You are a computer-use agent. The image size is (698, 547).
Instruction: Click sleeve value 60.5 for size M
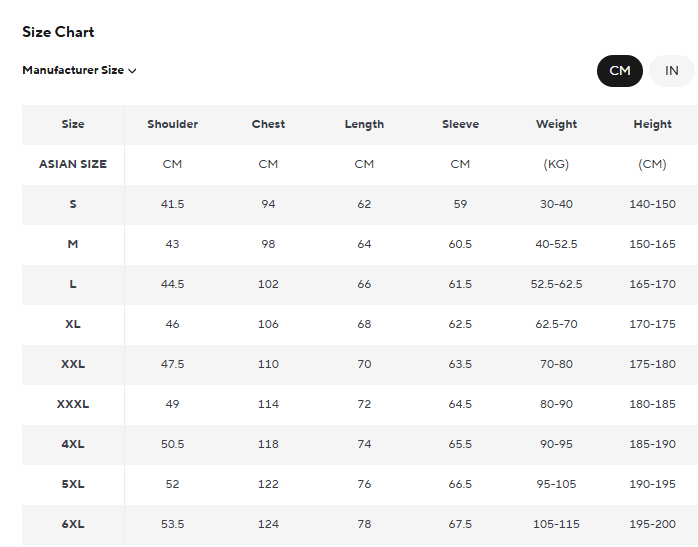click(460, 244)
